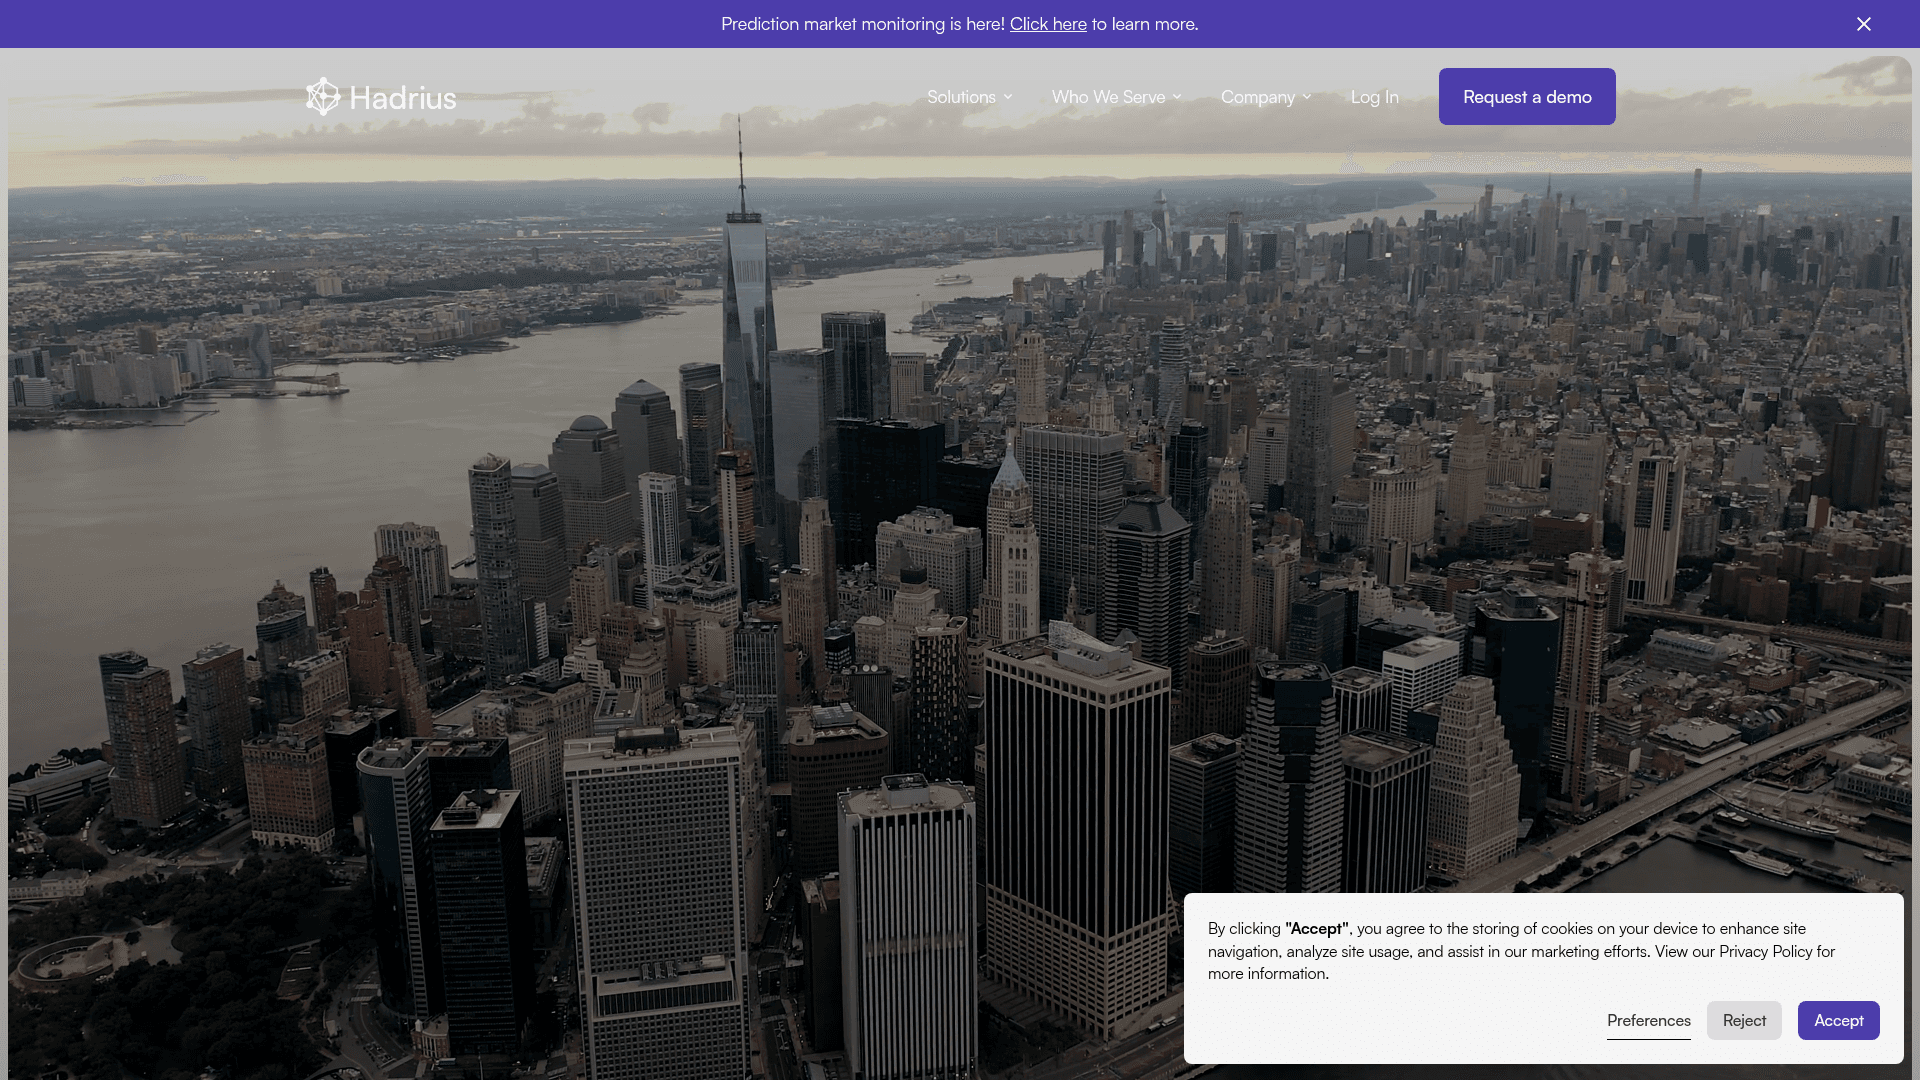Follow the "Click here" banner link
This screenshot has height=1080, width=1920.
(x=1048, y=24)
